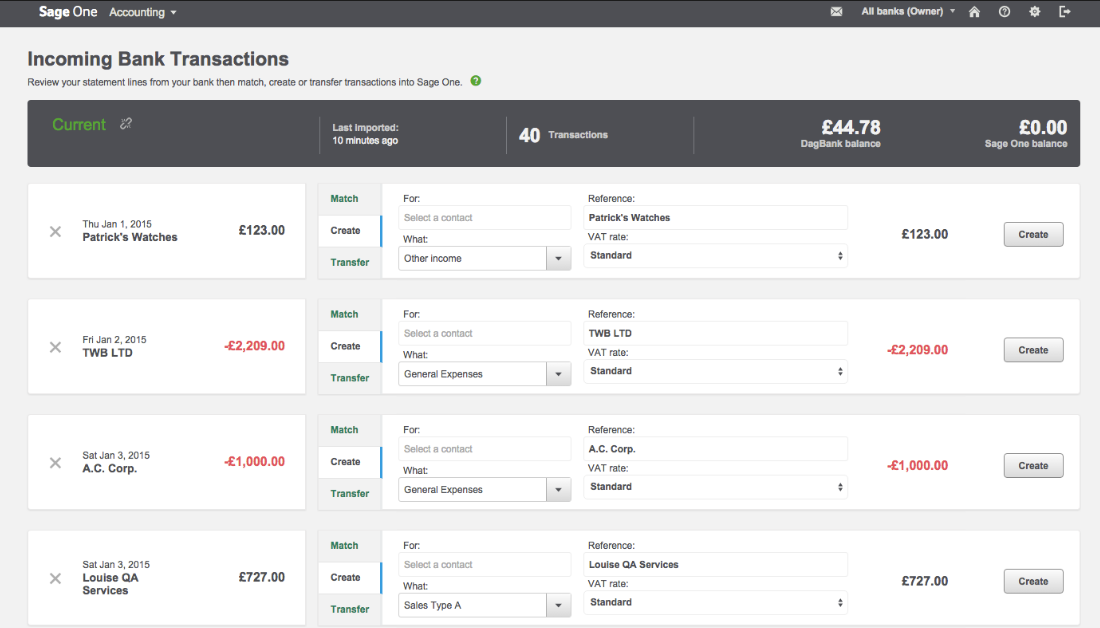1100x628 pixels.
Task: Focus contact field for Louise QA Services
Action: 485,565
